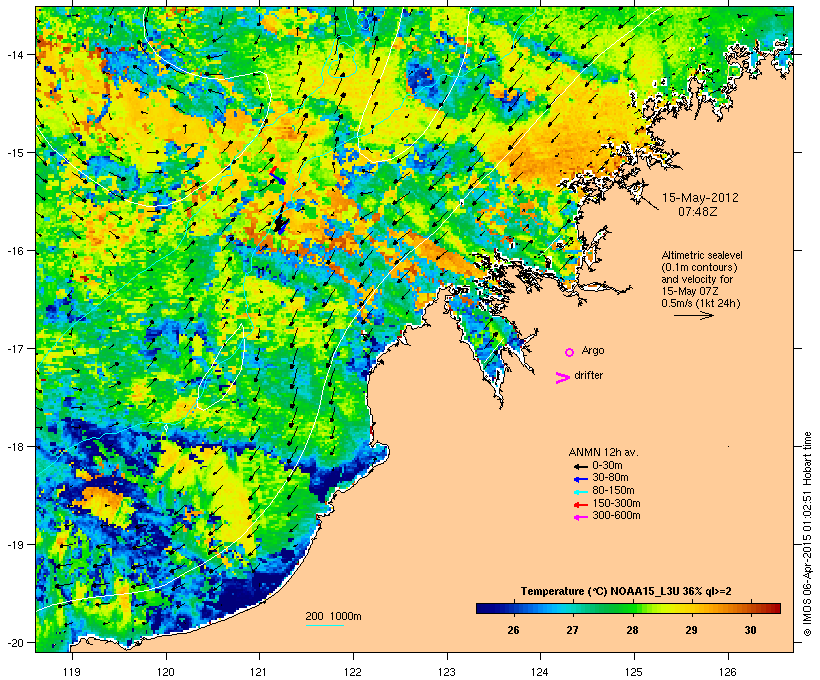This screenshot has height=680, width=820.
Task: Click longitude axis label 122
Action: click(353, 672)
